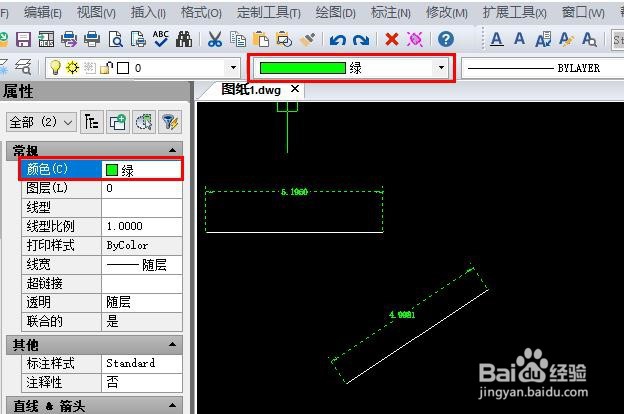This screenshot has height=414, width=624.
Task: Open the layer dropdown showing 0
Action: (x=234, y=68)
